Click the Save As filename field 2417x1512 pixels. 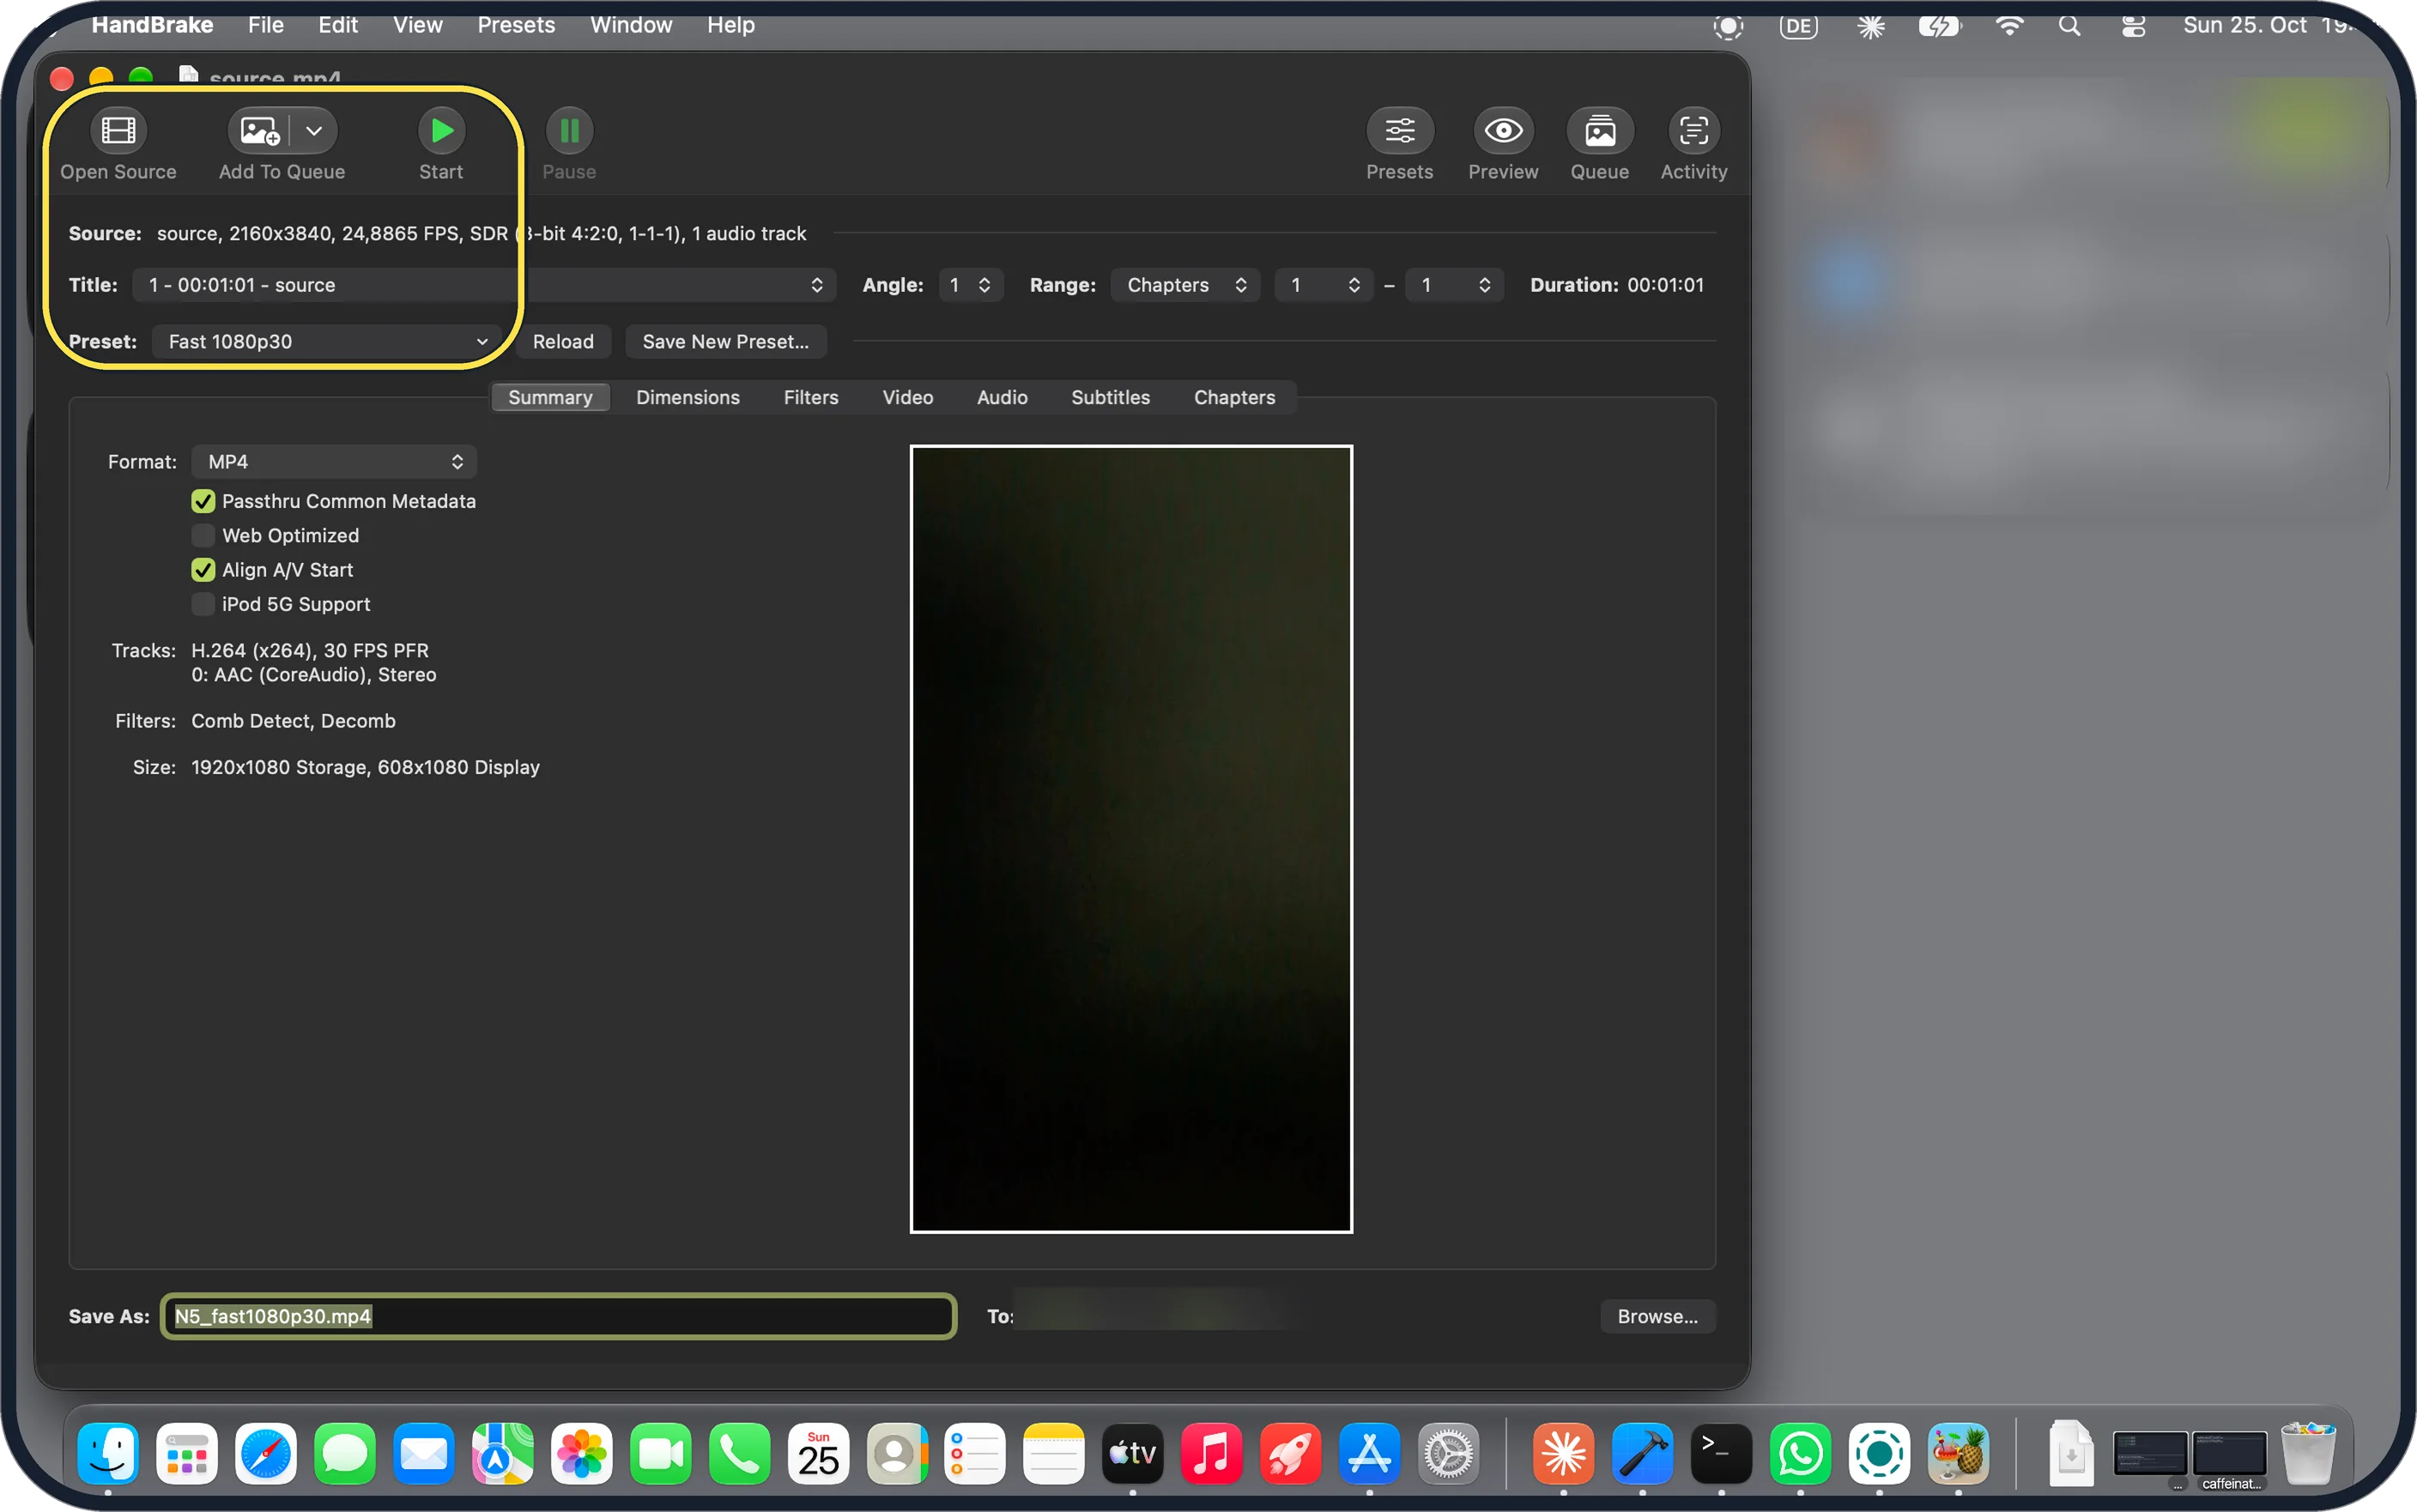559,1316
